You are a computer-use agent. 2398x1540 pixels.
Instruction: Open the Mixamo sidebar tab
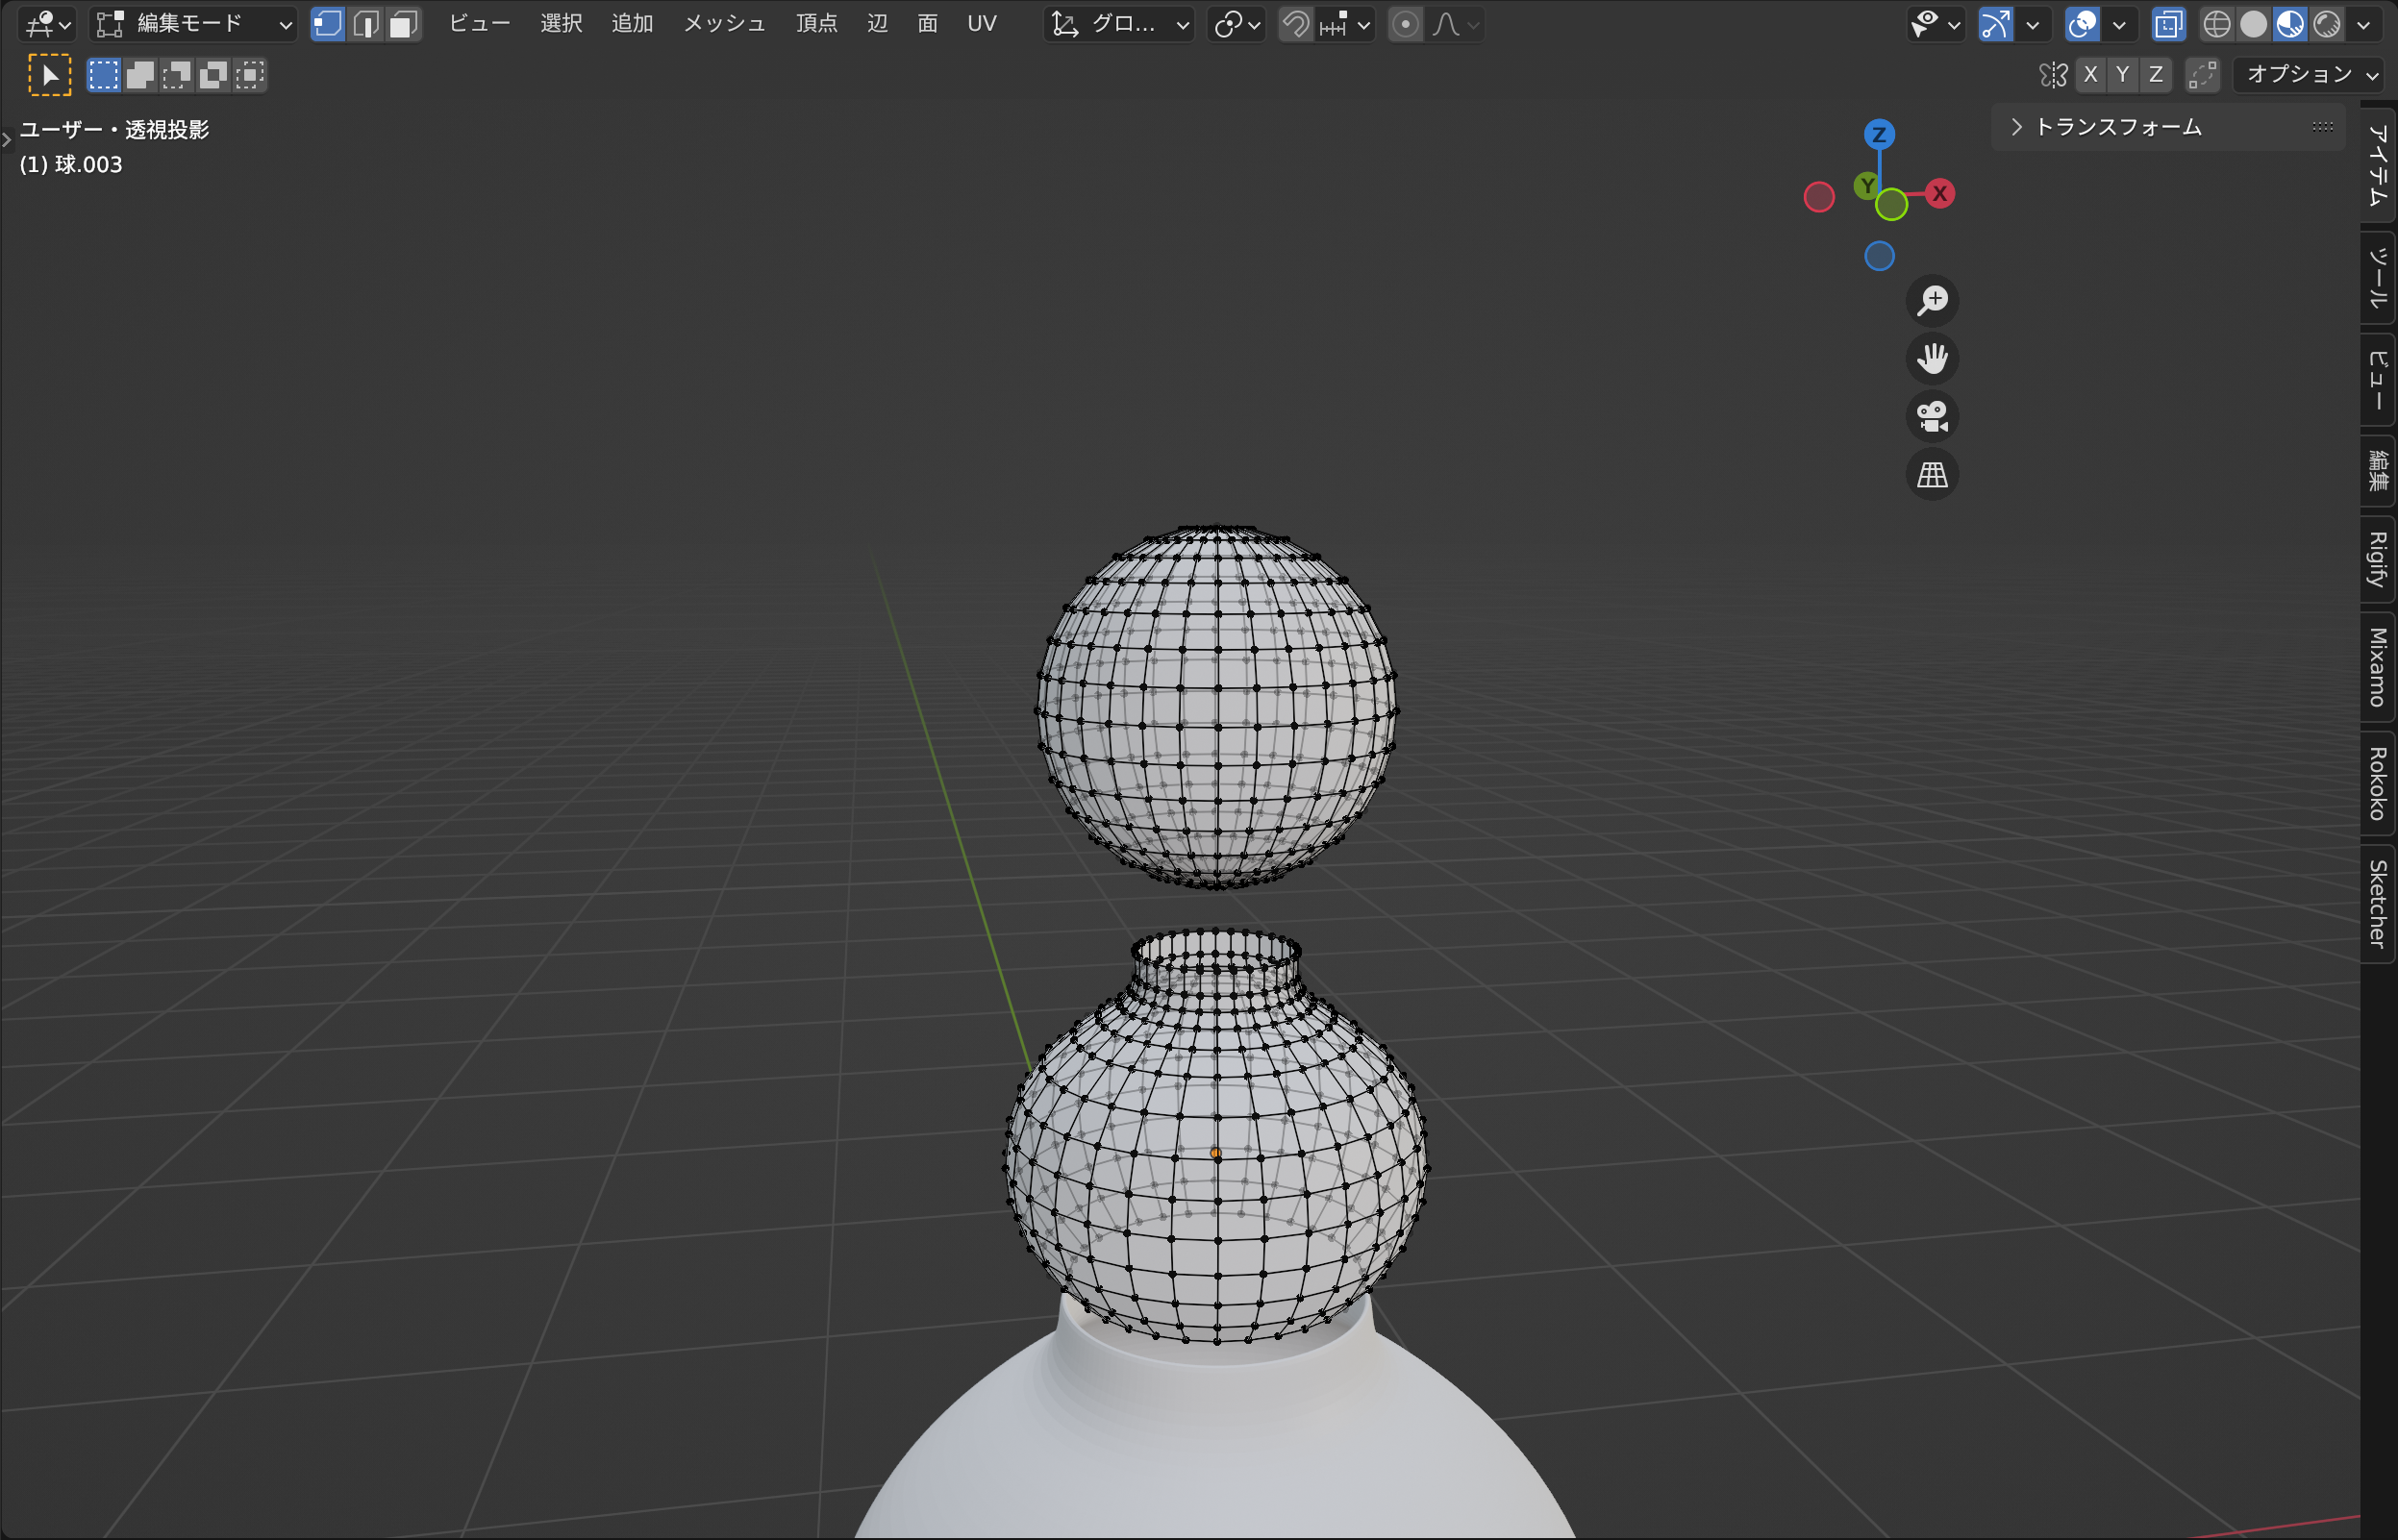(2377, 667)
